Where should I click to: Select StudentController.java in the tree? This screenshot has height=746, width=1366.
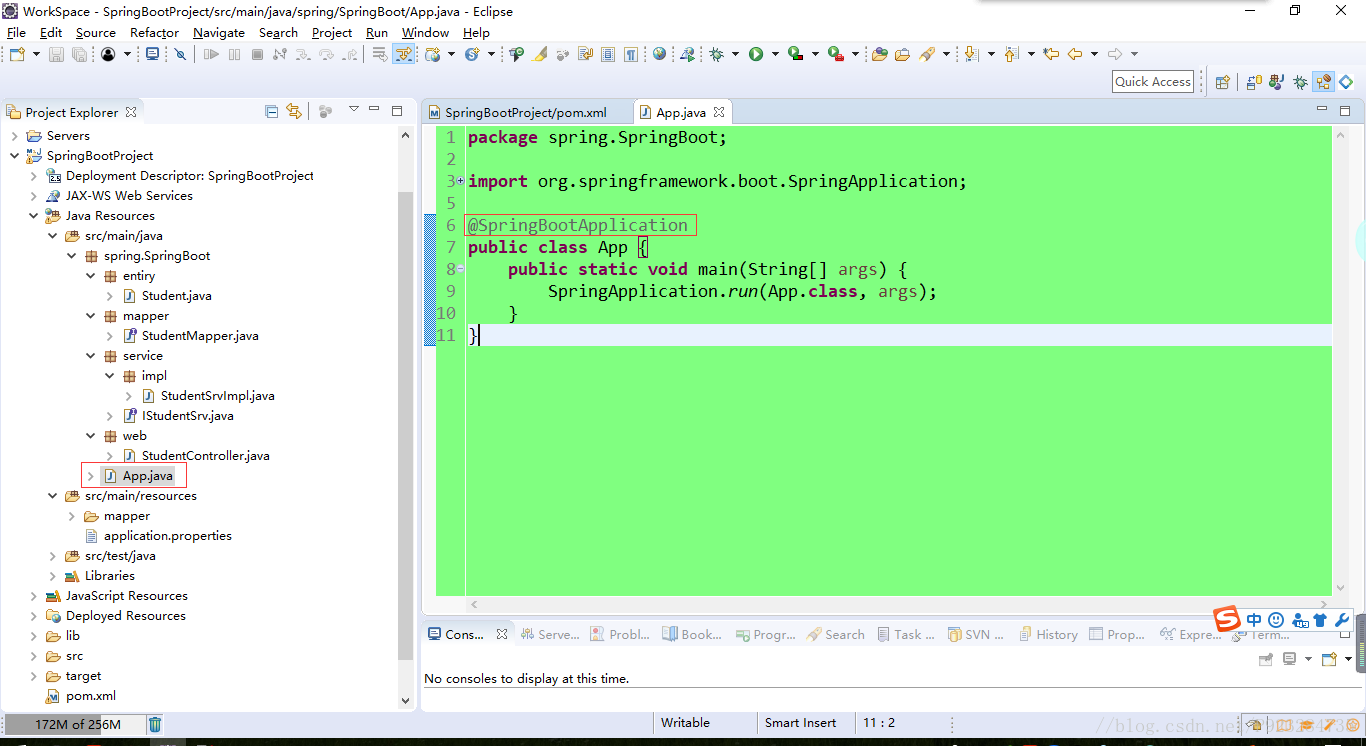(x=206, y=455)
